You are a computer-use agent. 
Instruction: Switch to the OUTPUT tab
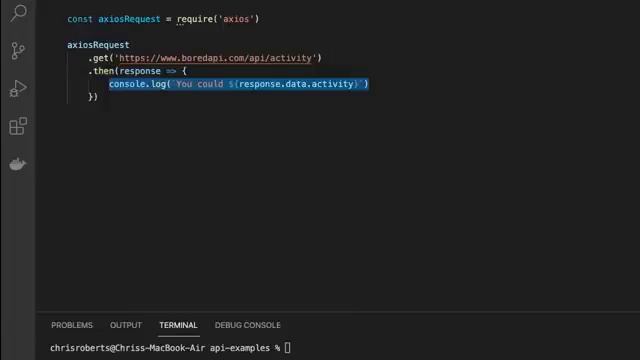pos(126,325)
